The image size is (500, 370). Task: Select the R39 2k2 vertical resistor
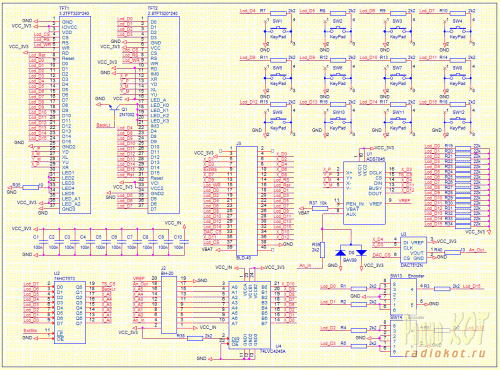[x=322, y=250]
